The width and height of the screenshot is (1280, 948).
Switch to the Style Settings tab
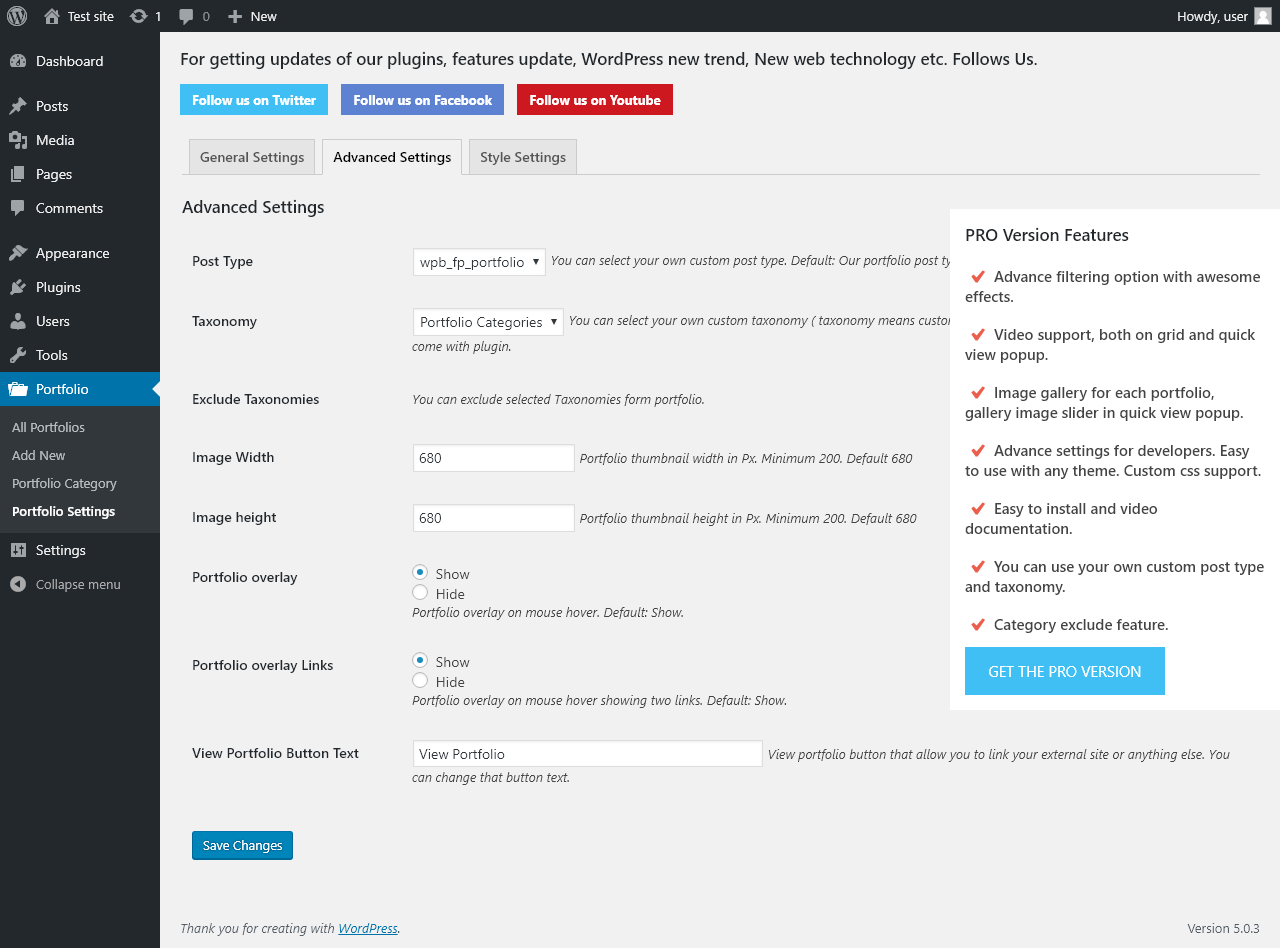(523, 157)
